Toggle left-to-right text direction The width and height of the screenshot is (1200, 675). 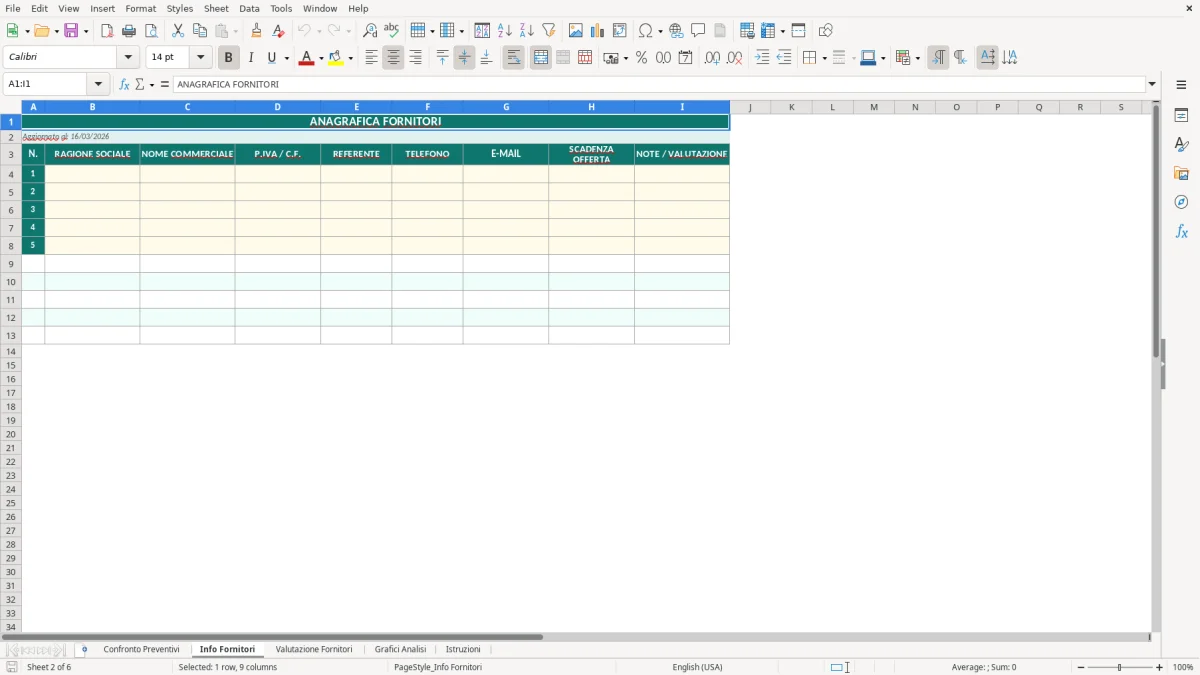point(938,58)
